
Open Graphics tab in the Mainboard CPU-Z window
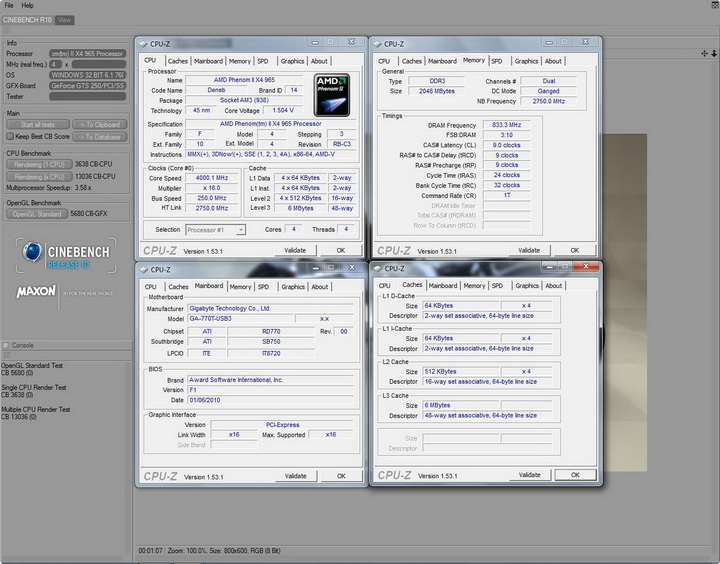[x=293, y=287]
